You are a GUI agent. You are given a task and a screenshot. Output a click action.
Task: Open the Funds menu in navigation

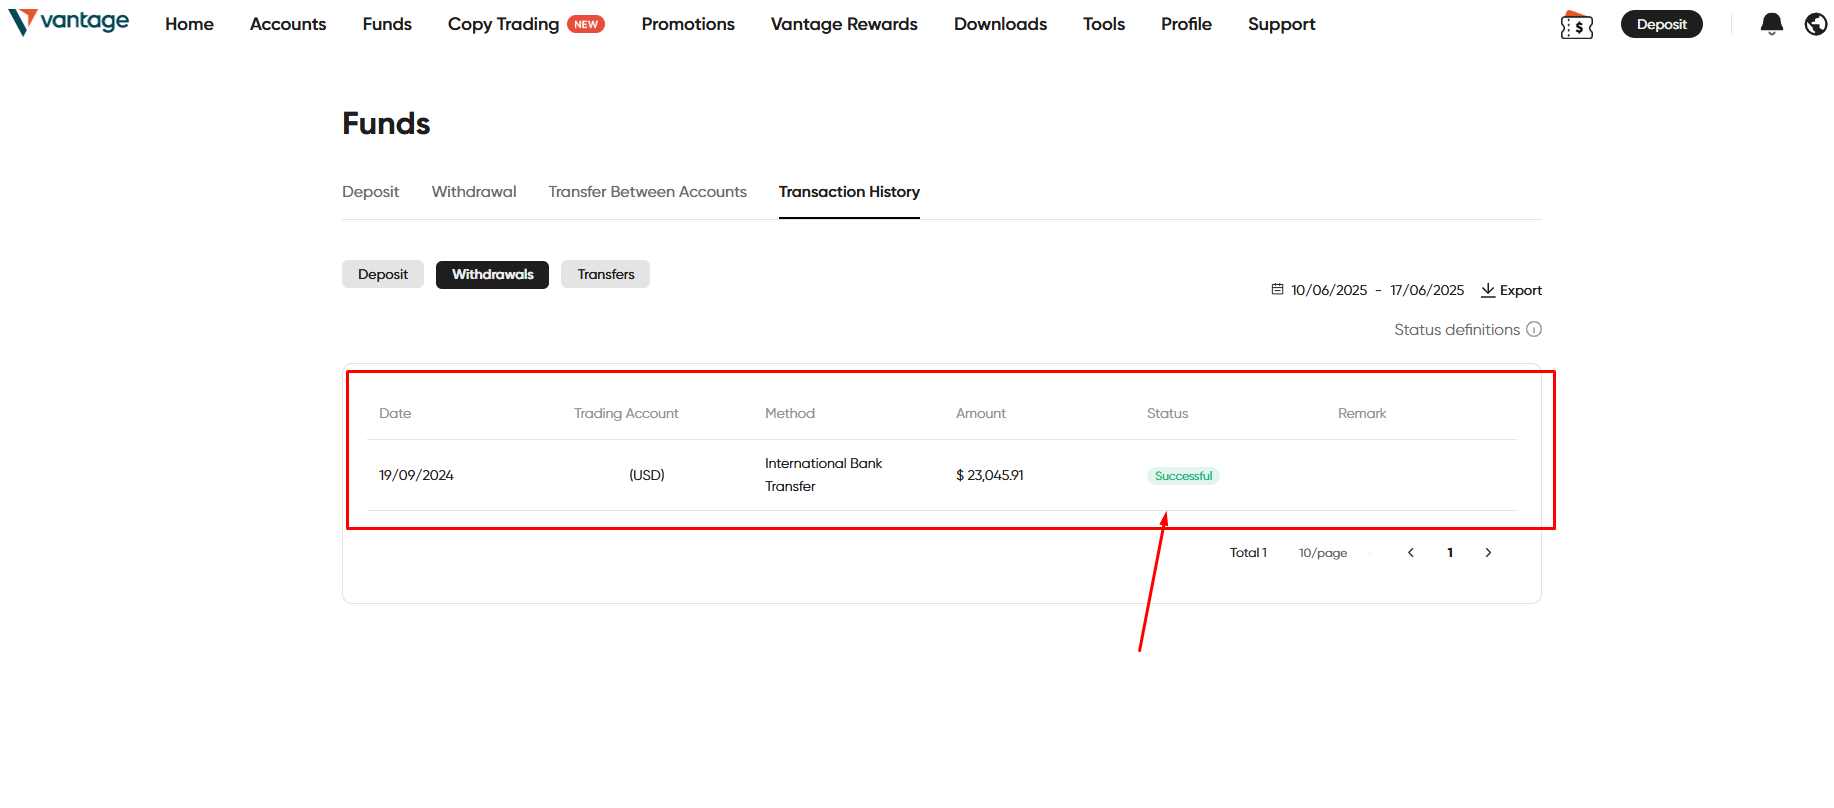pyautogui.click(x=387, y=24)
